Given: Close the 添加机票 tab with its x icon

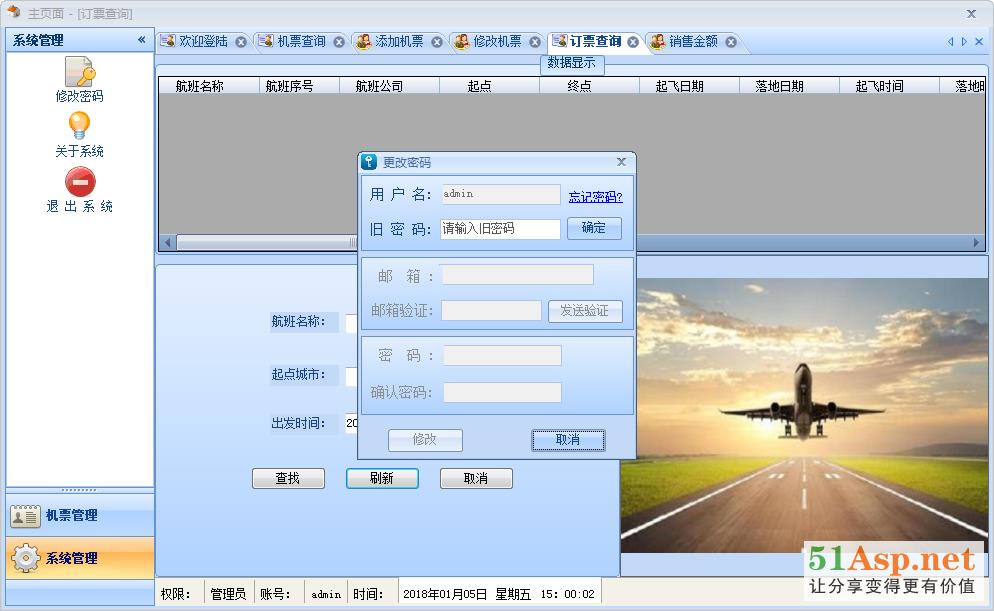Looking at the screenshot, I should pyautogui.click(x=437, y=42).
